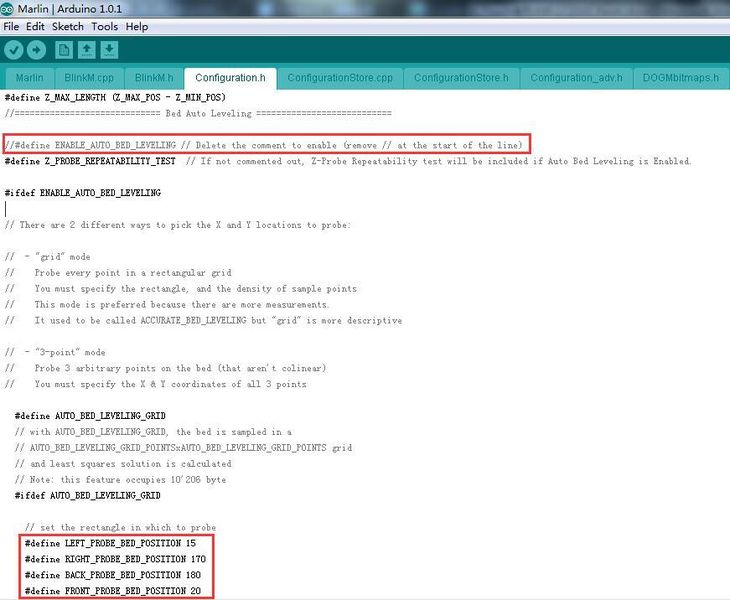Open the Edit menu
This screenshot has height=600, width=730.
[35, 27]
